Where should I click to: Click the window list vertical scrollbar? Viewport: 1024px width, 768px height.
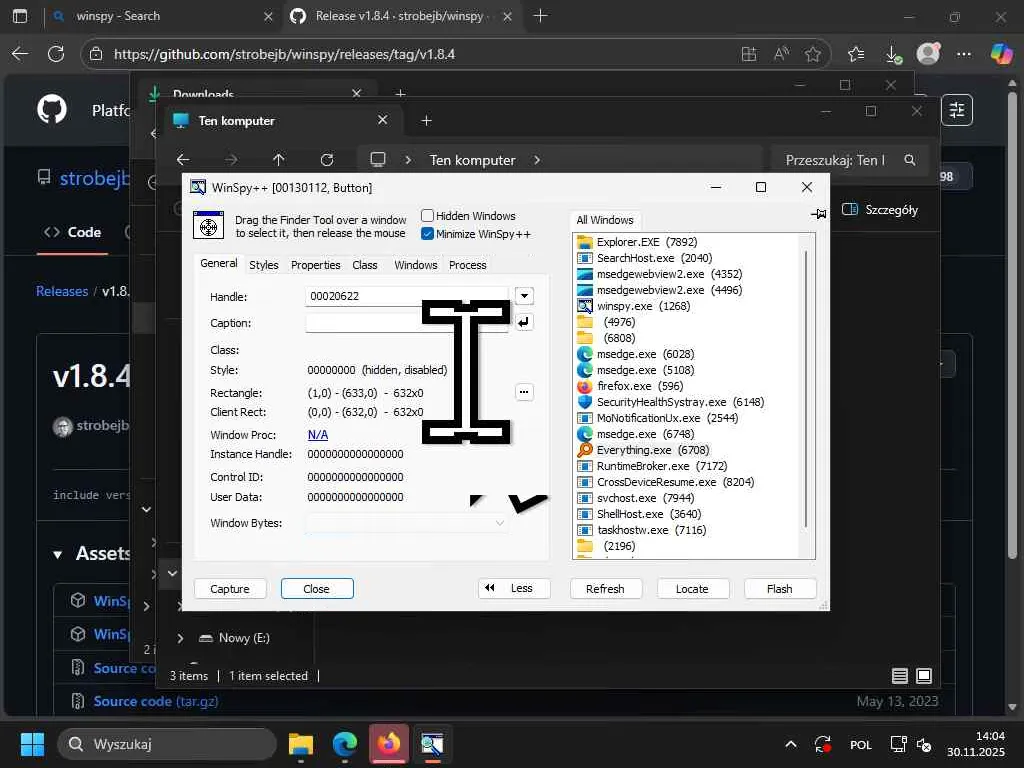pyautogui.click(x=807, y=389)
